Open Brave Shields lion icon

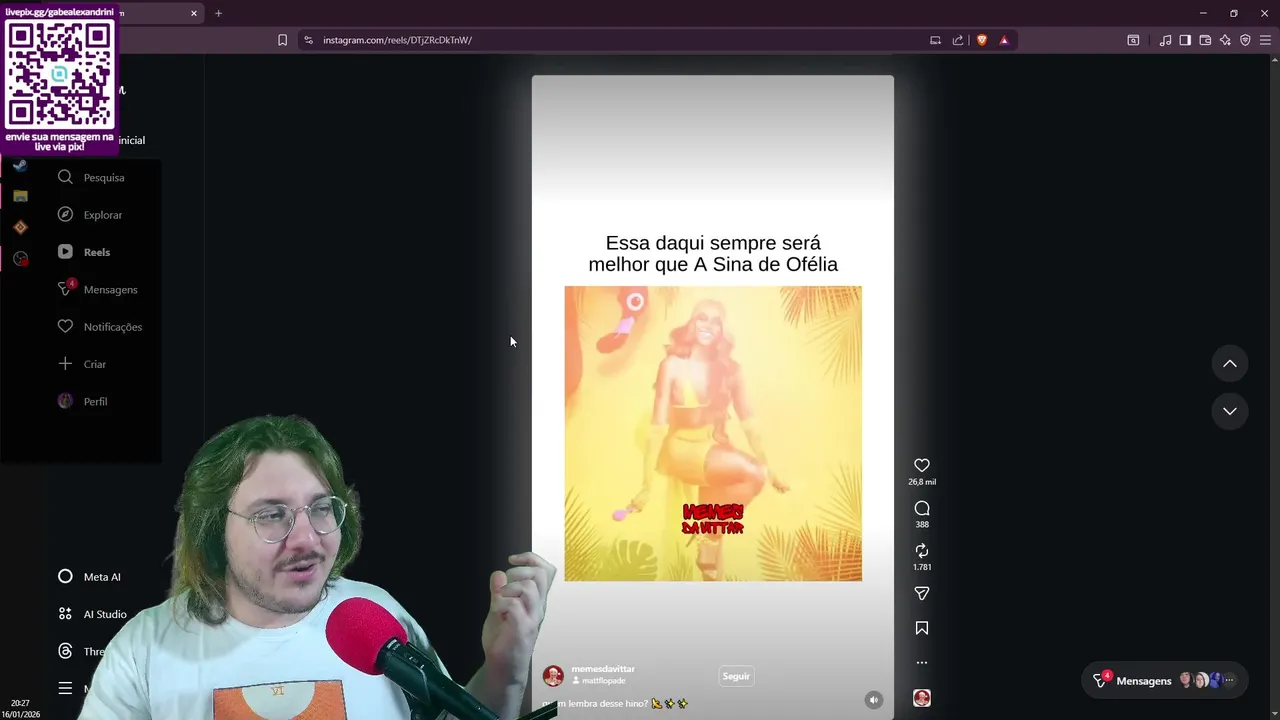tap(982, 40)
